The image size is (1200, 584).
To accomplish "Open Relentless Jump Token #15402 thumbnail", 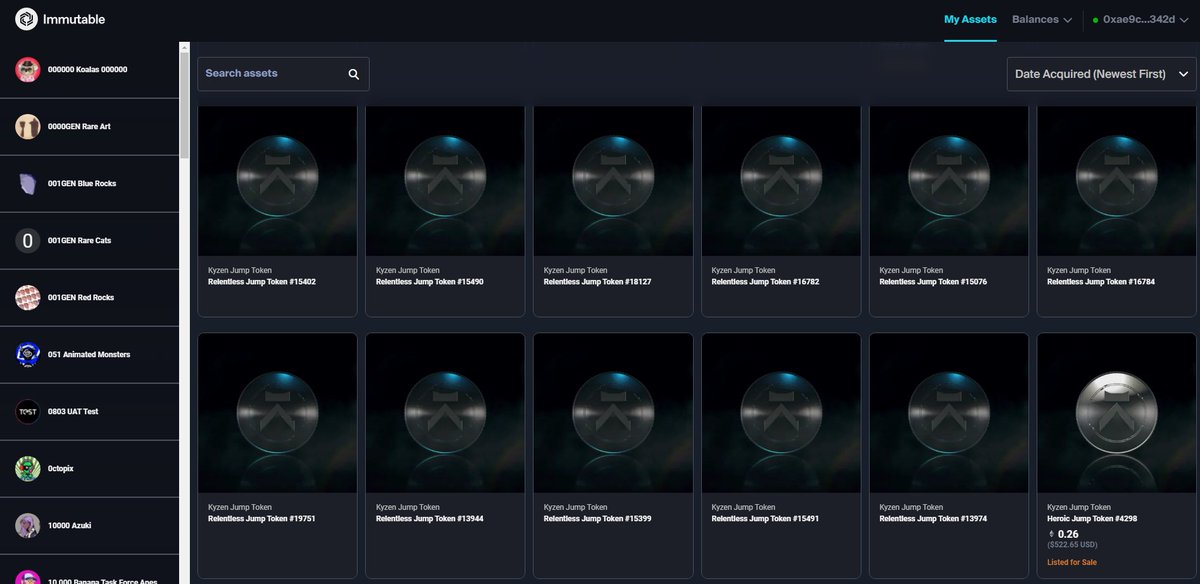I will 278,181.
